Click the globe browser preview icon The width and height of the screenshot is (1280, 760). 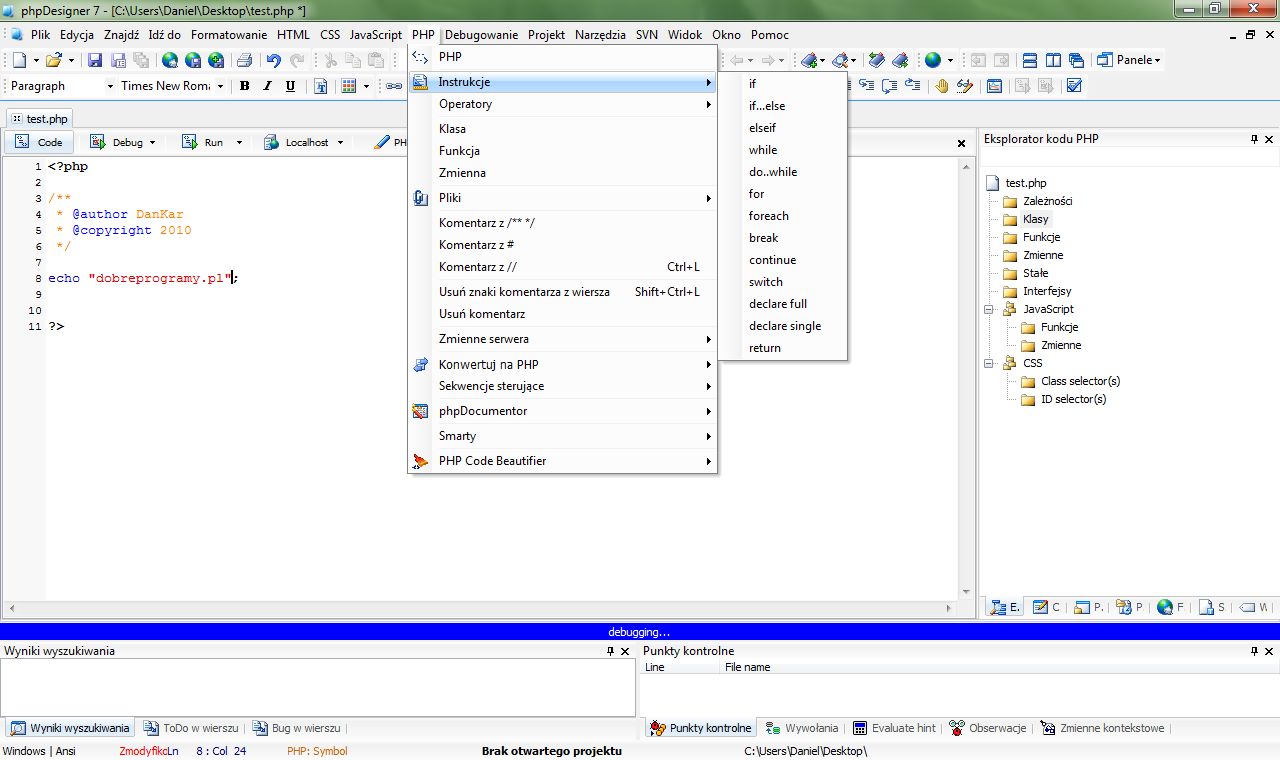[x=933, y=60]
